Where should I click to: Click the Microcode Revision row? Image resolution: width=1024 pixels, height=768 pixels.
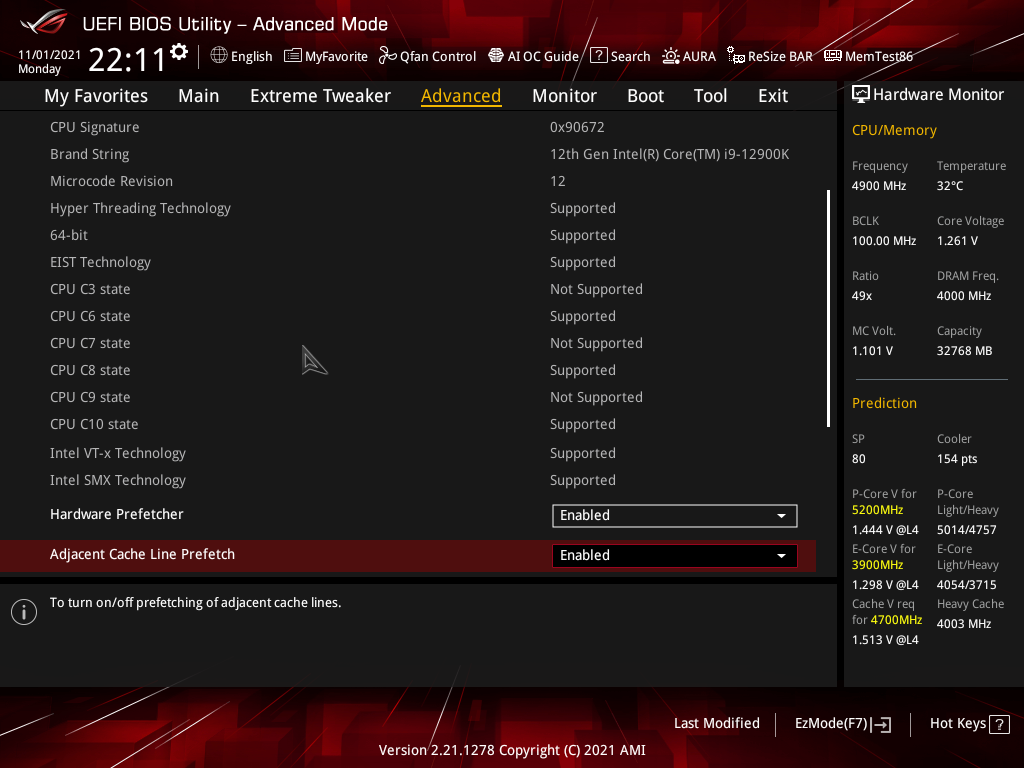[408, 181]
